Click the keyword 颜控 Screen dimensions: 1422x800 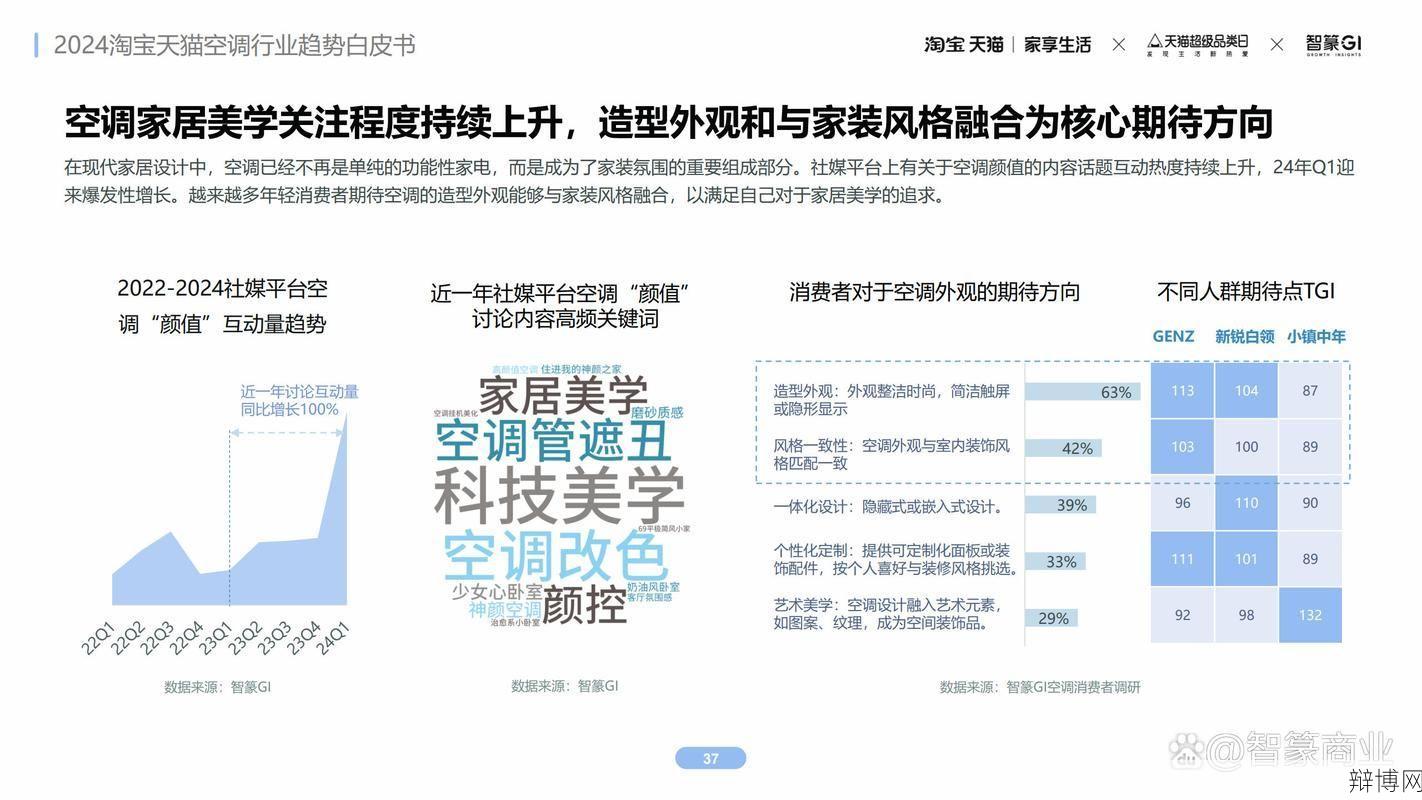(x=584, y=604)
